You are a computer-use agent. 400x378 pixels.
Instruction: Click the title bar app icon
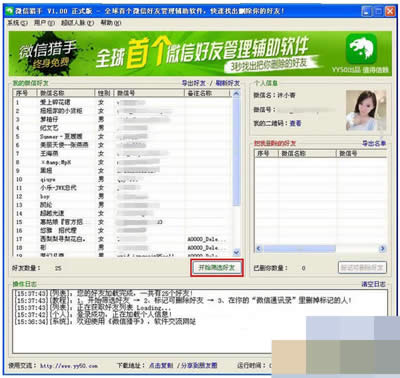pyautogui.click(x=10, y=11)
